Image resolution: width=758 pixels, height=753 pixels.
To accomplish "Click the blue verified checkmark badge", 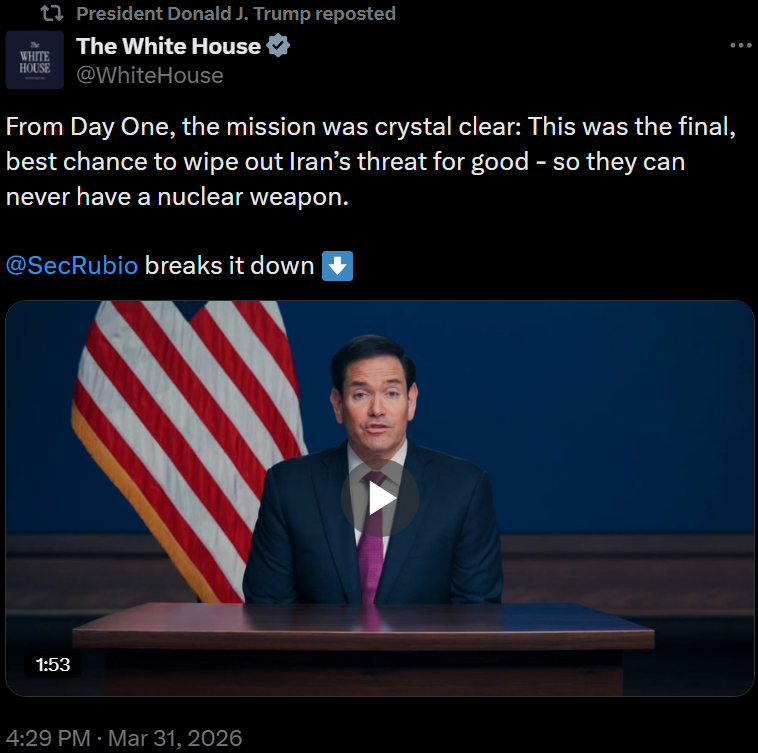I will point(281,46).
